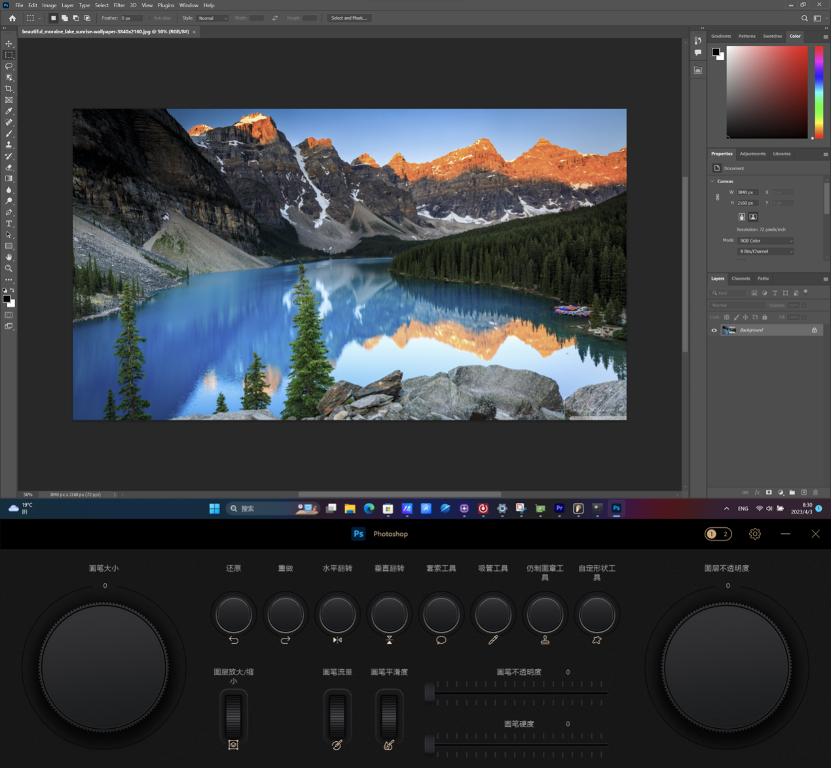
Task: Click the lock icon on the Background layer
Action: point(815,330)
